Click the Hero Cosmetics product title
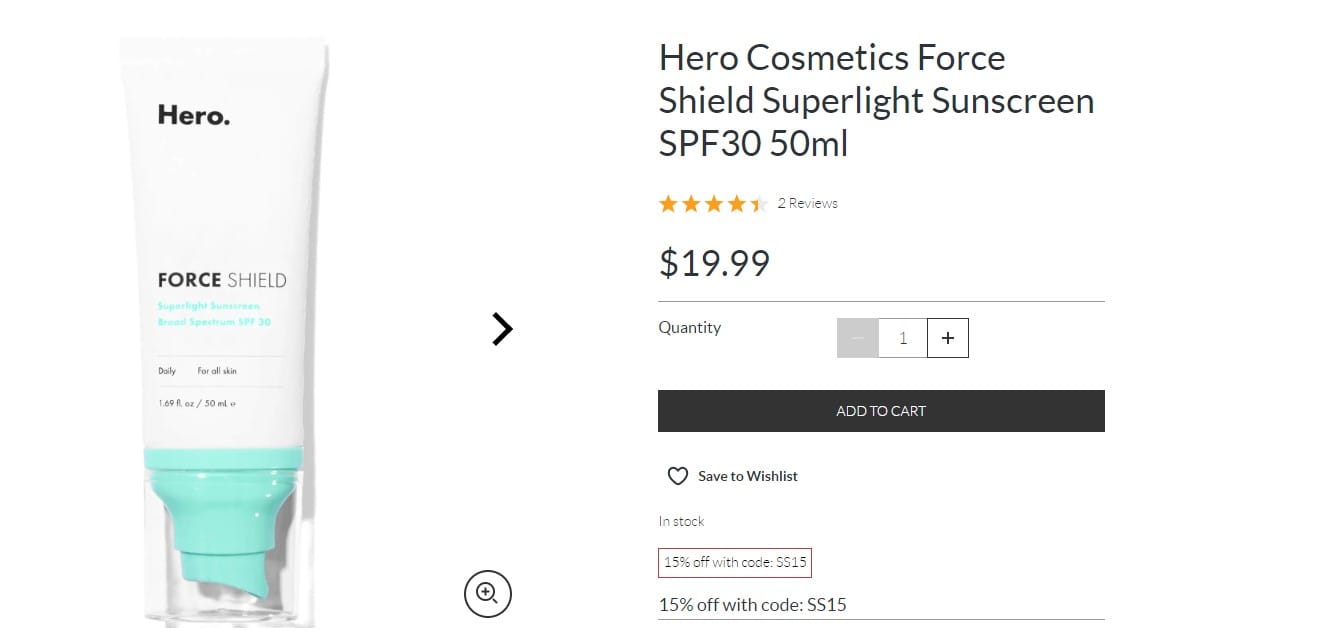The height and width of the screenshot is (635, 1319). pos(875,101)
